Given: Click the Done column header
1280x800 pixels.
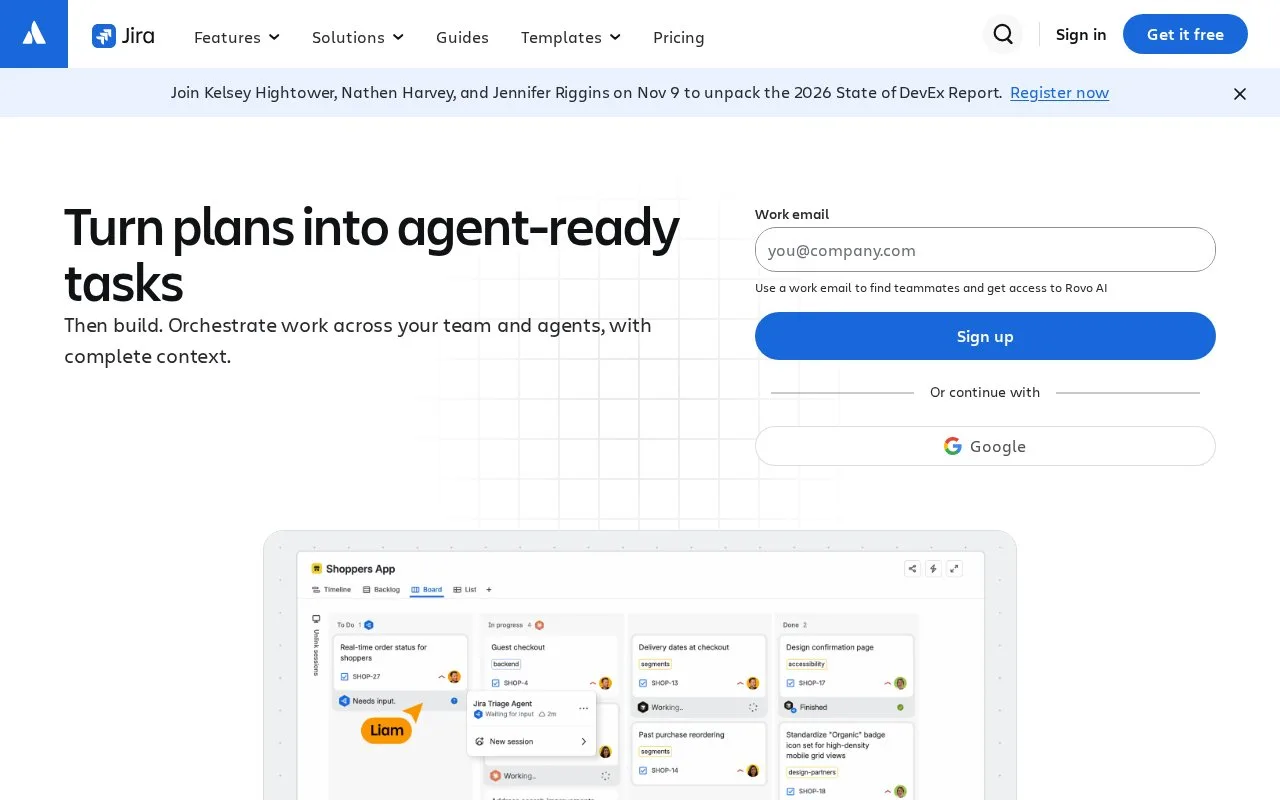Looking at the screenshot, I should 796,625.
